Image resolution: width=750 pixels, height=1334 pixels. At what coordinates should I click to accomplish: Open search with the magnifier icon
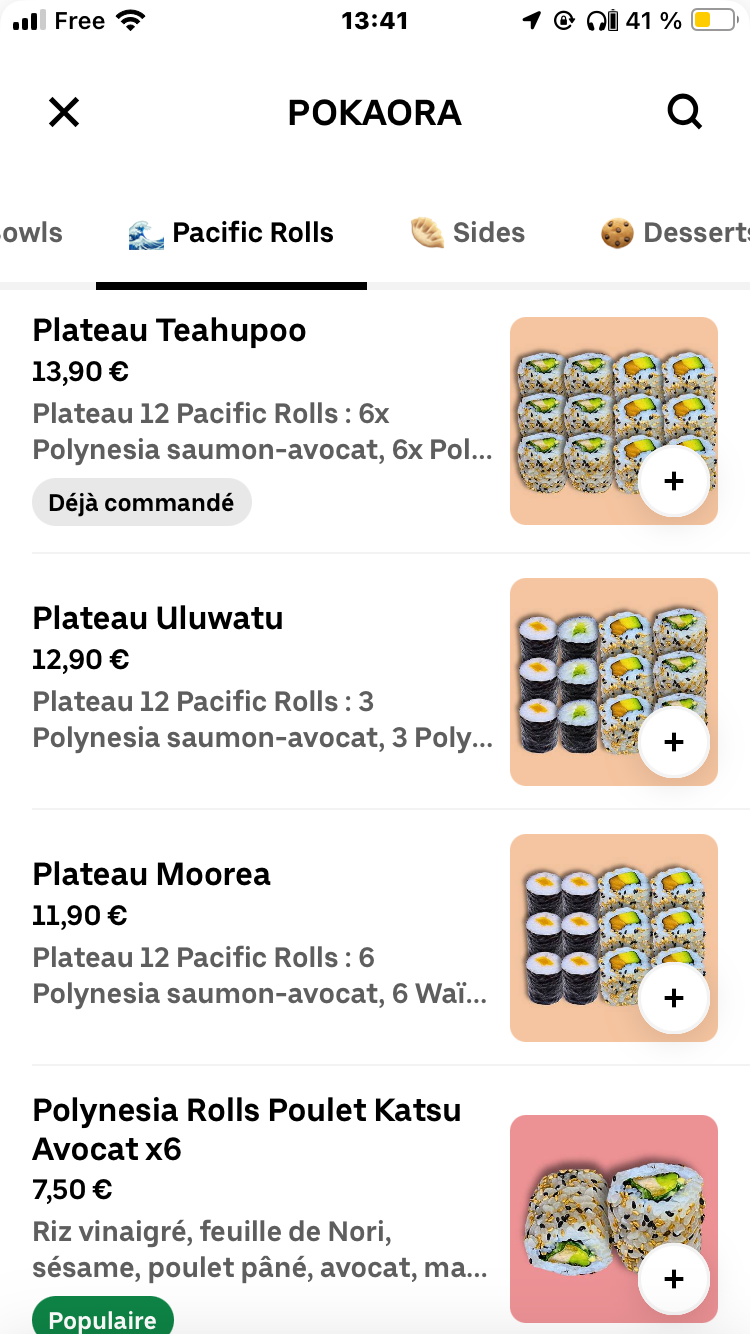tap(685, 112)
